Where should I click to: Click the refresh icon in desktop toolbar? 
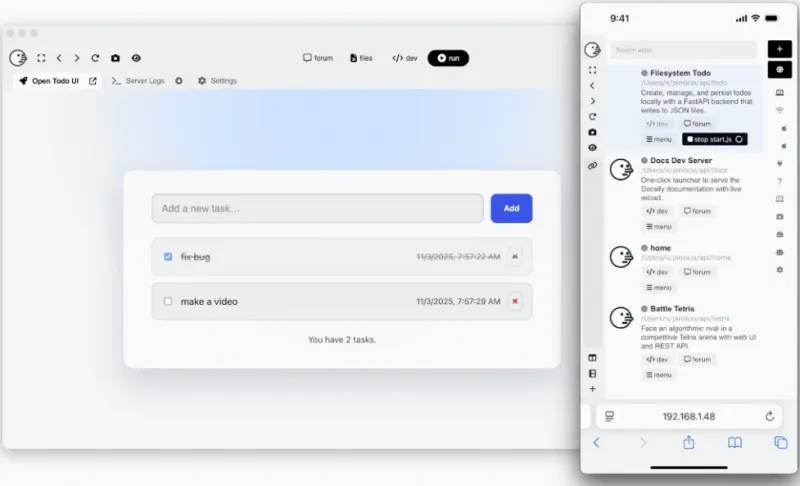click(x=95, y=59)
